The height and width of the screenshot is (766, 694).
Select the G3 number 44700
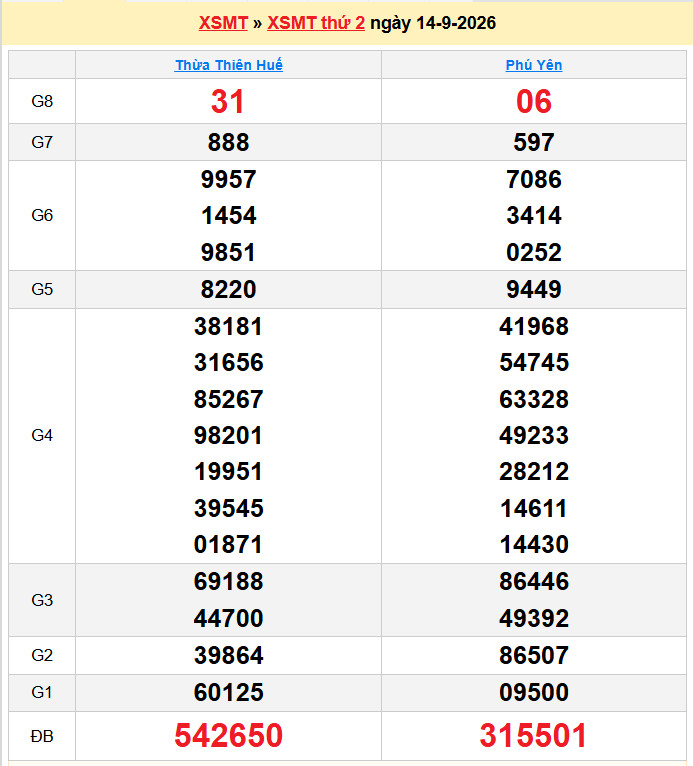pos(229,618)
